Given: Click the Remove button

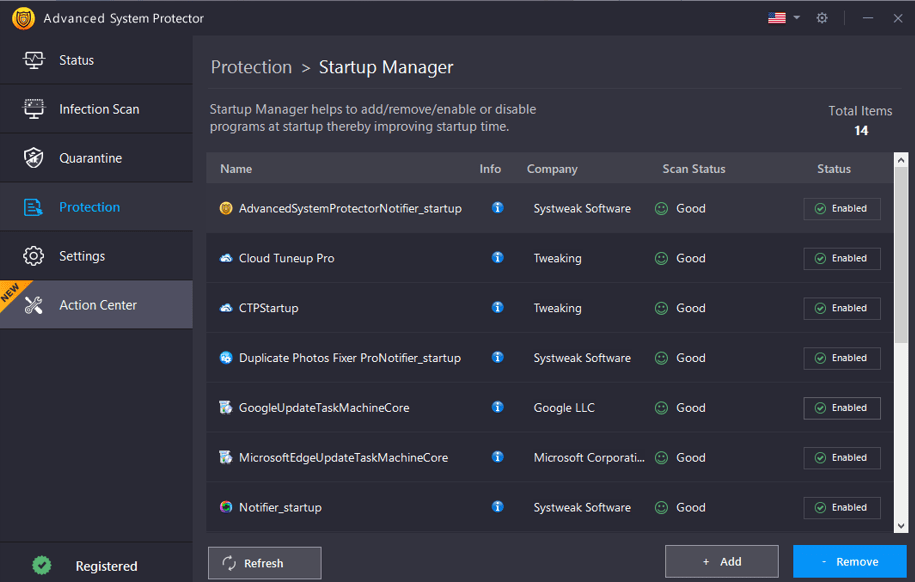Looking at the screenshot, I should tap(849, 562).
